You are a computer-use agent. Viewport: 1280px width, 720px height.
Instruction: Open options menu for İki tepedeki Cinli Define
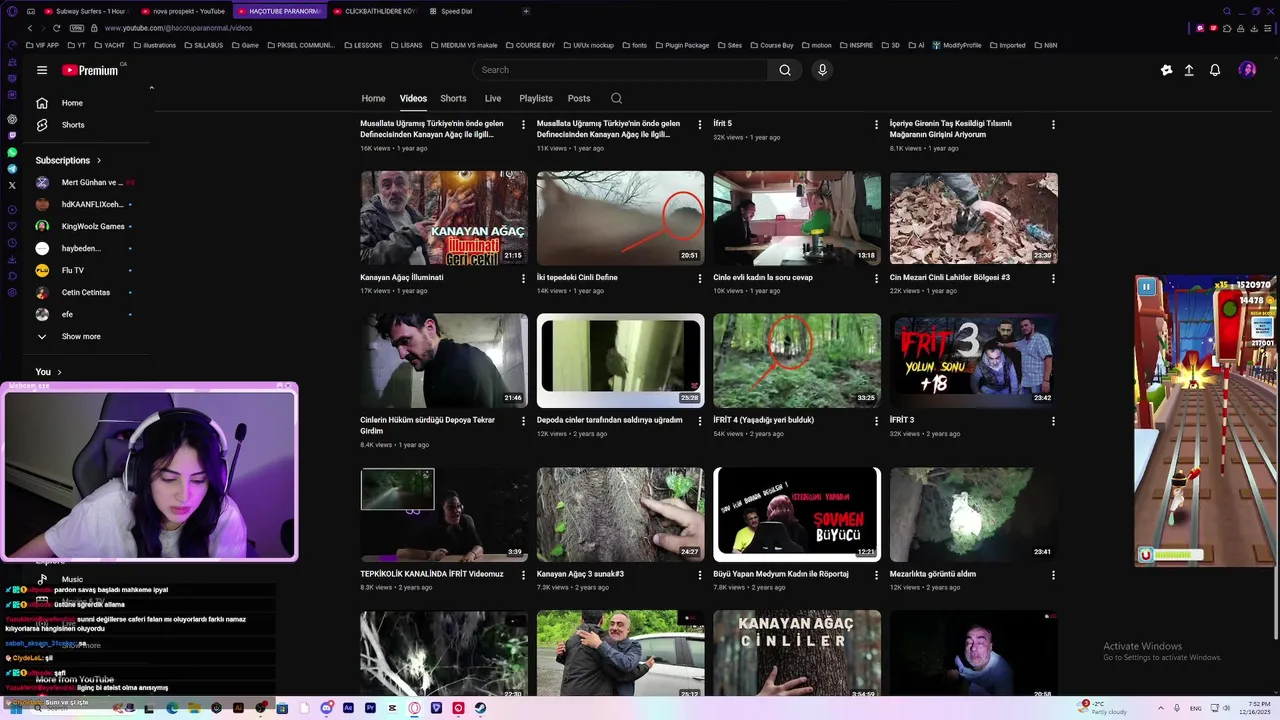pos(700,278)
